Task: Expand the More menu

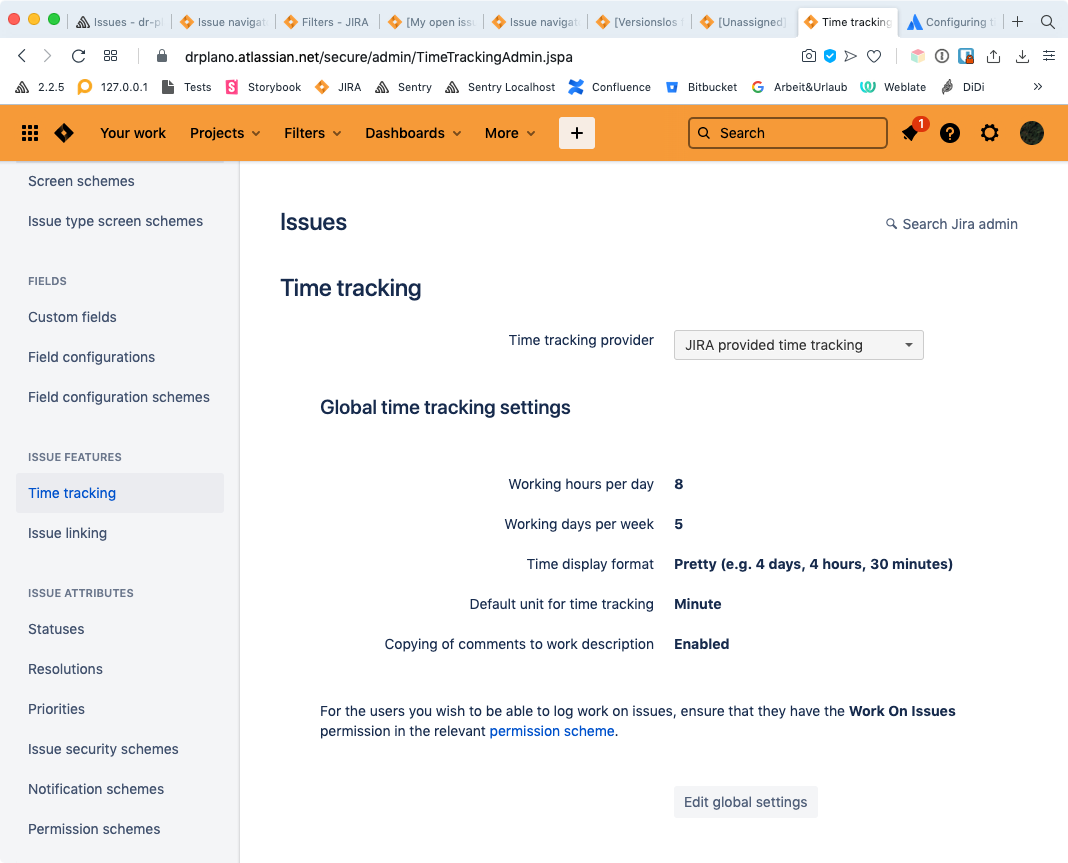Action: (509, 133)
